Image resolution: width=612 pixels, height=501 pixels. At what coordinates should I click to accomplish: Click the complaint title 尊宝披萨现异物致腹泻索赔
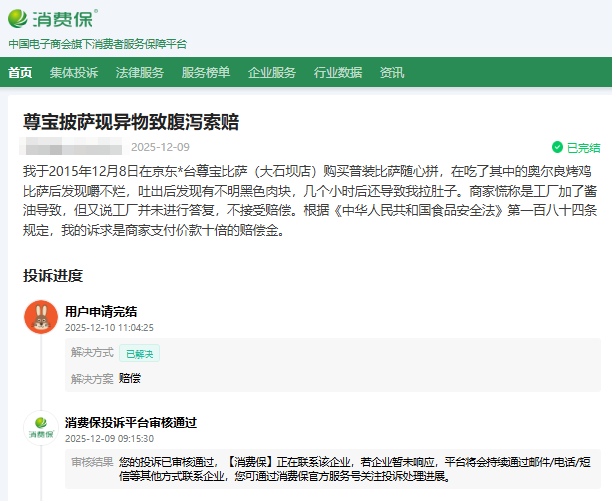[x=131, y=122]
